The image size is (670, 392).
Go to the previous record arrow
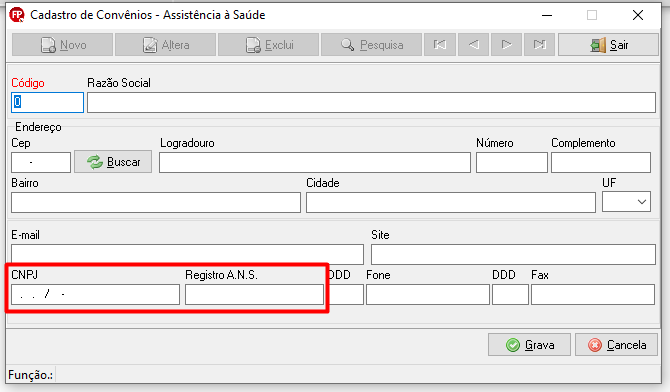coord(473,44)
